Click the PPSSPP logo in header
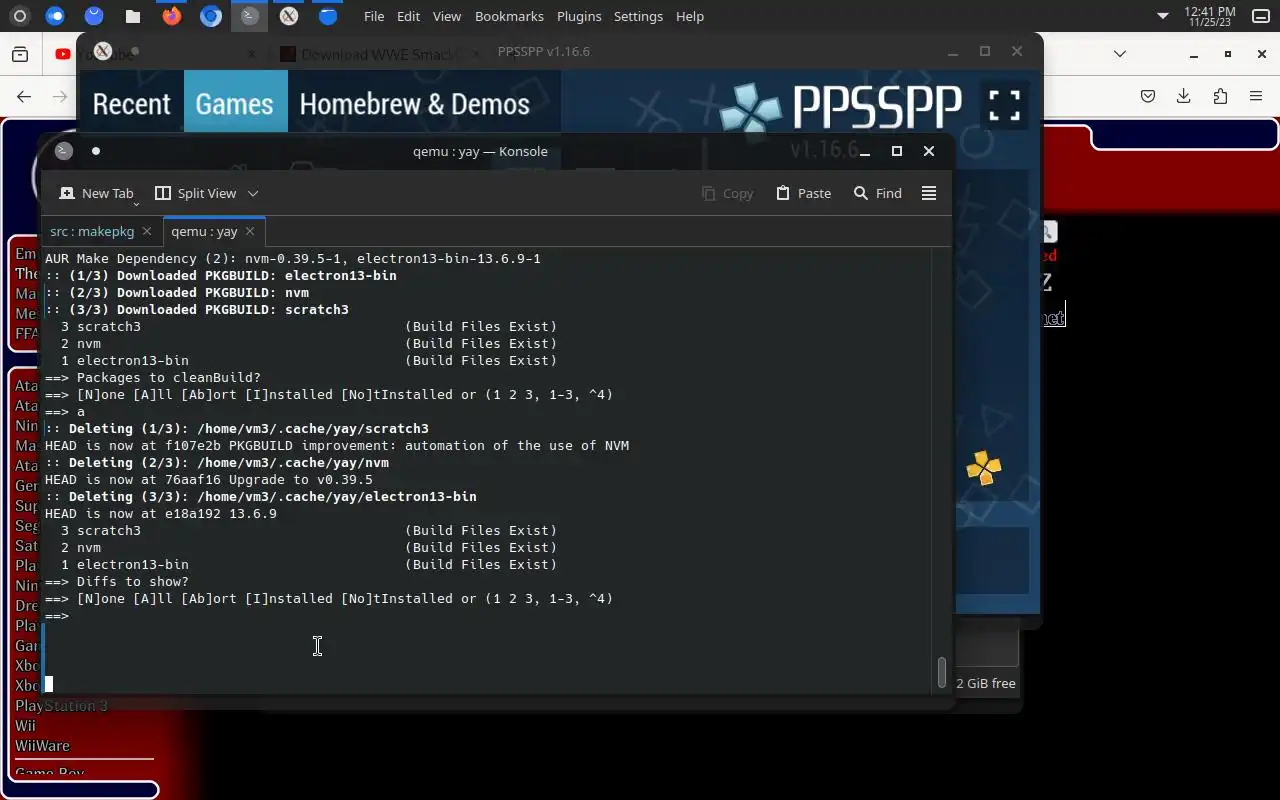The height and width of the screenshot is (800, 1280). point(841,106)
